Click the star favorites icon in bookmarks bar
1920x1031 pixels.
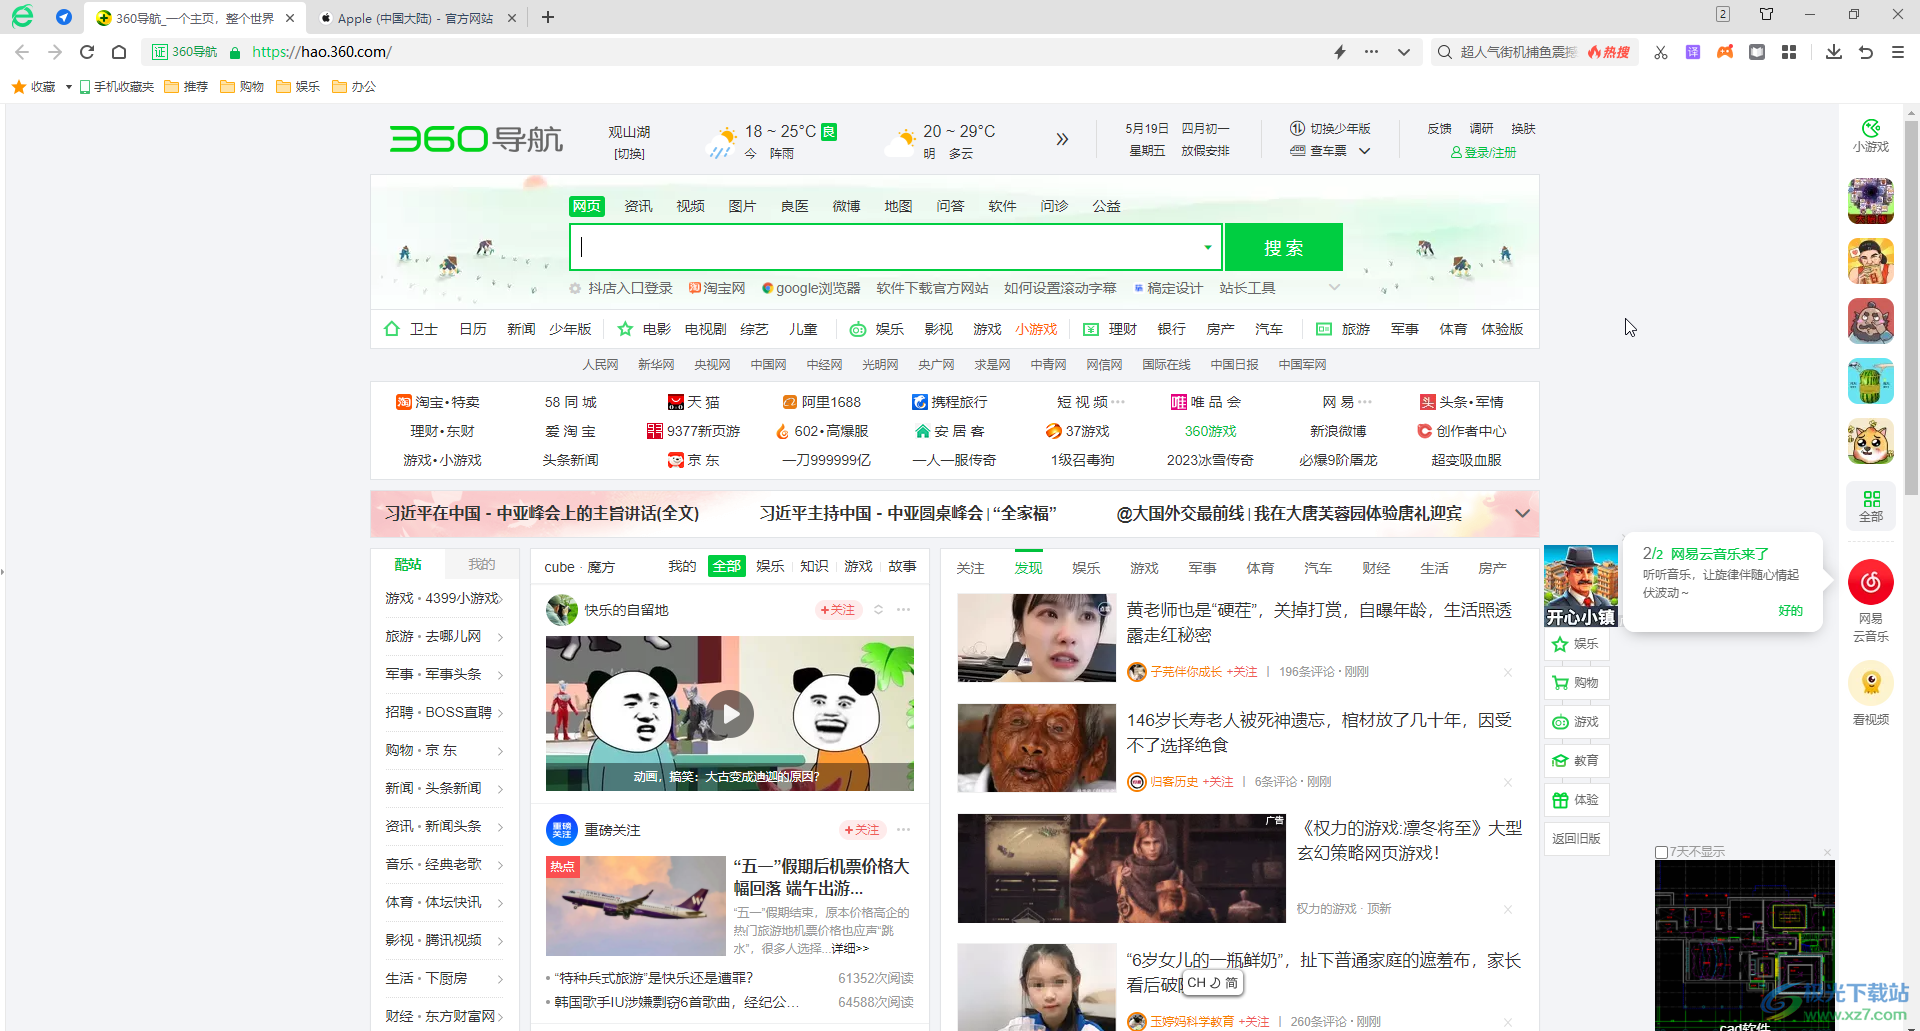pos(19,87)
